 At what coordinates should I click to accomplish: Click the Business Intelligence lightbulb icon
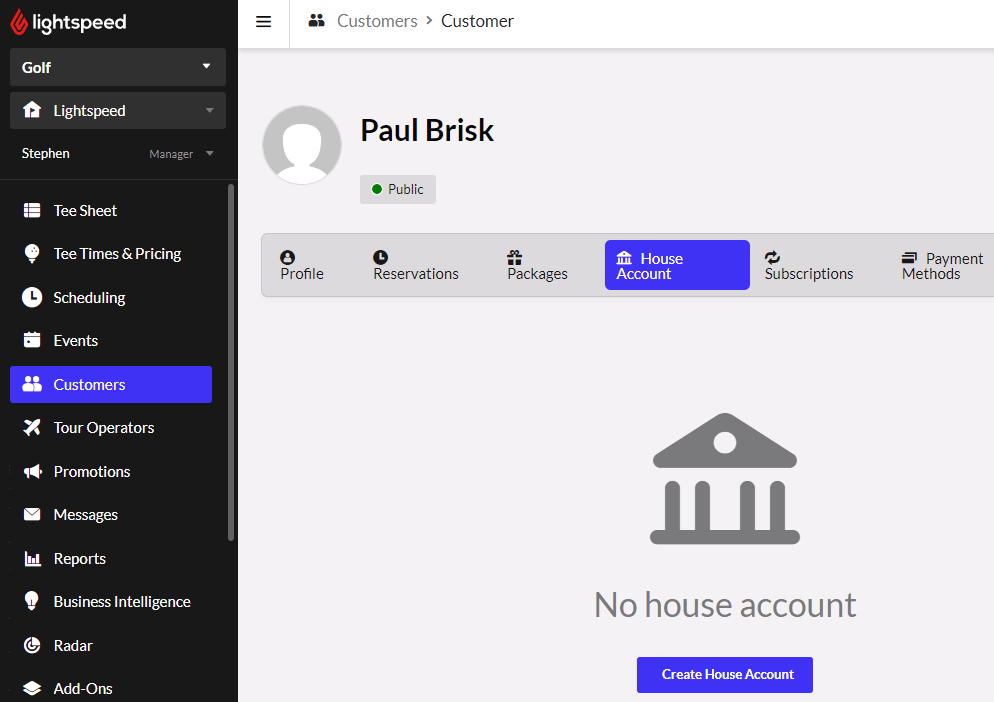pyautogui.click(x=31, y=601)
